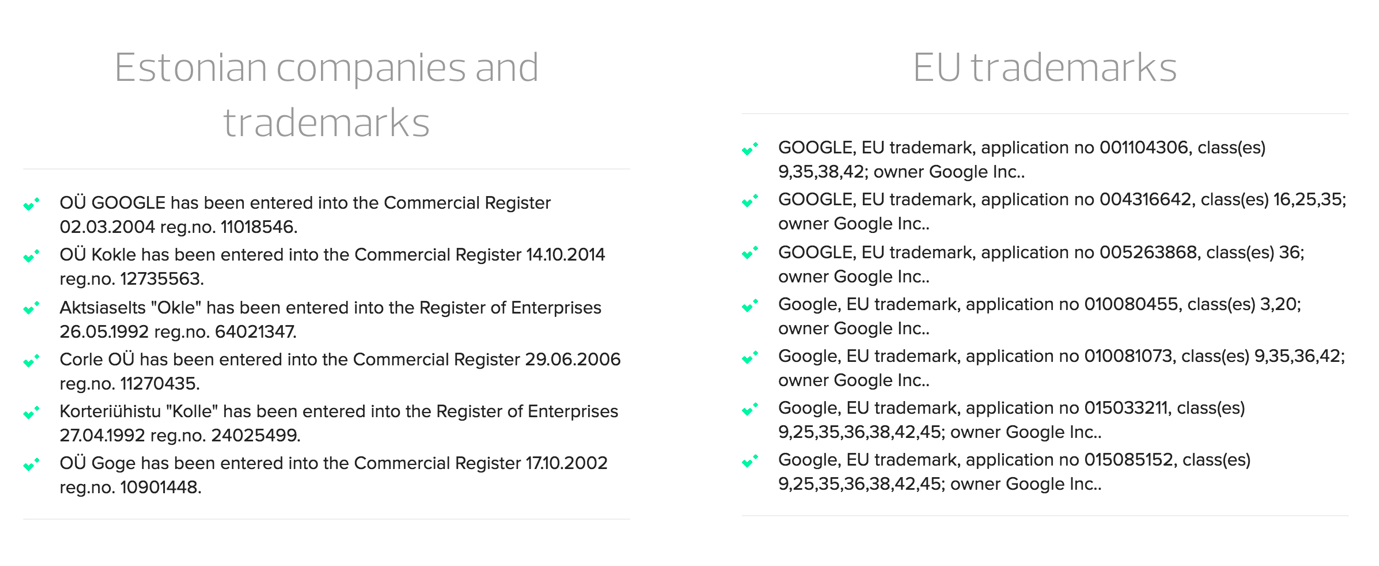The image size is (1379, 566).
Task: Click the check icon next to OÜ Goge
Action: (x=32, y=464)
